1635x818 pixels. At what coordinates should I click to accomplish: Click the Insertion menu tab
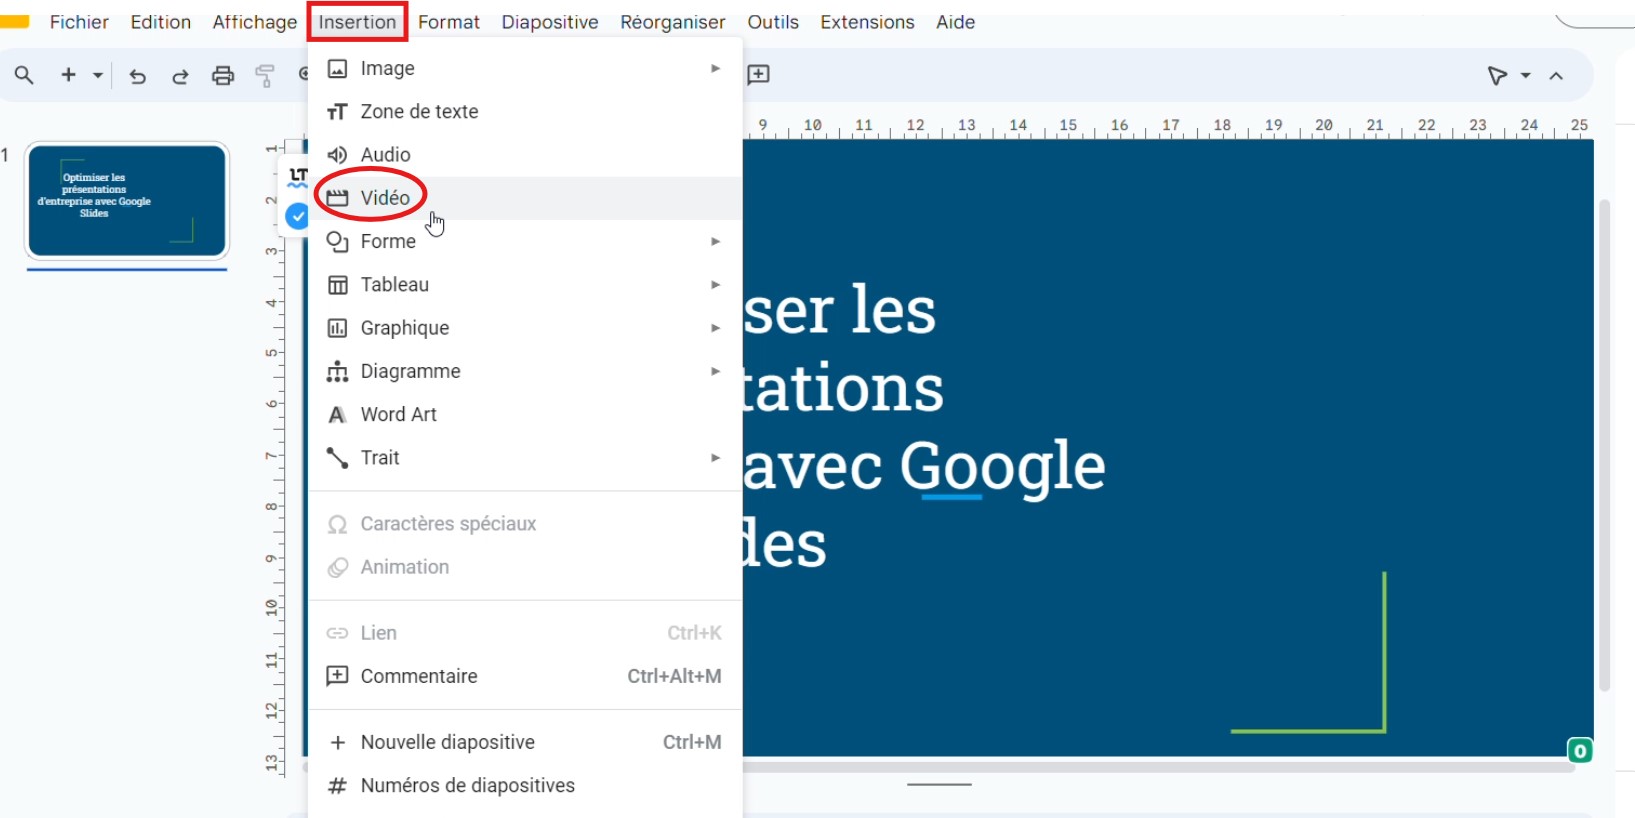[x=357, y=22]
